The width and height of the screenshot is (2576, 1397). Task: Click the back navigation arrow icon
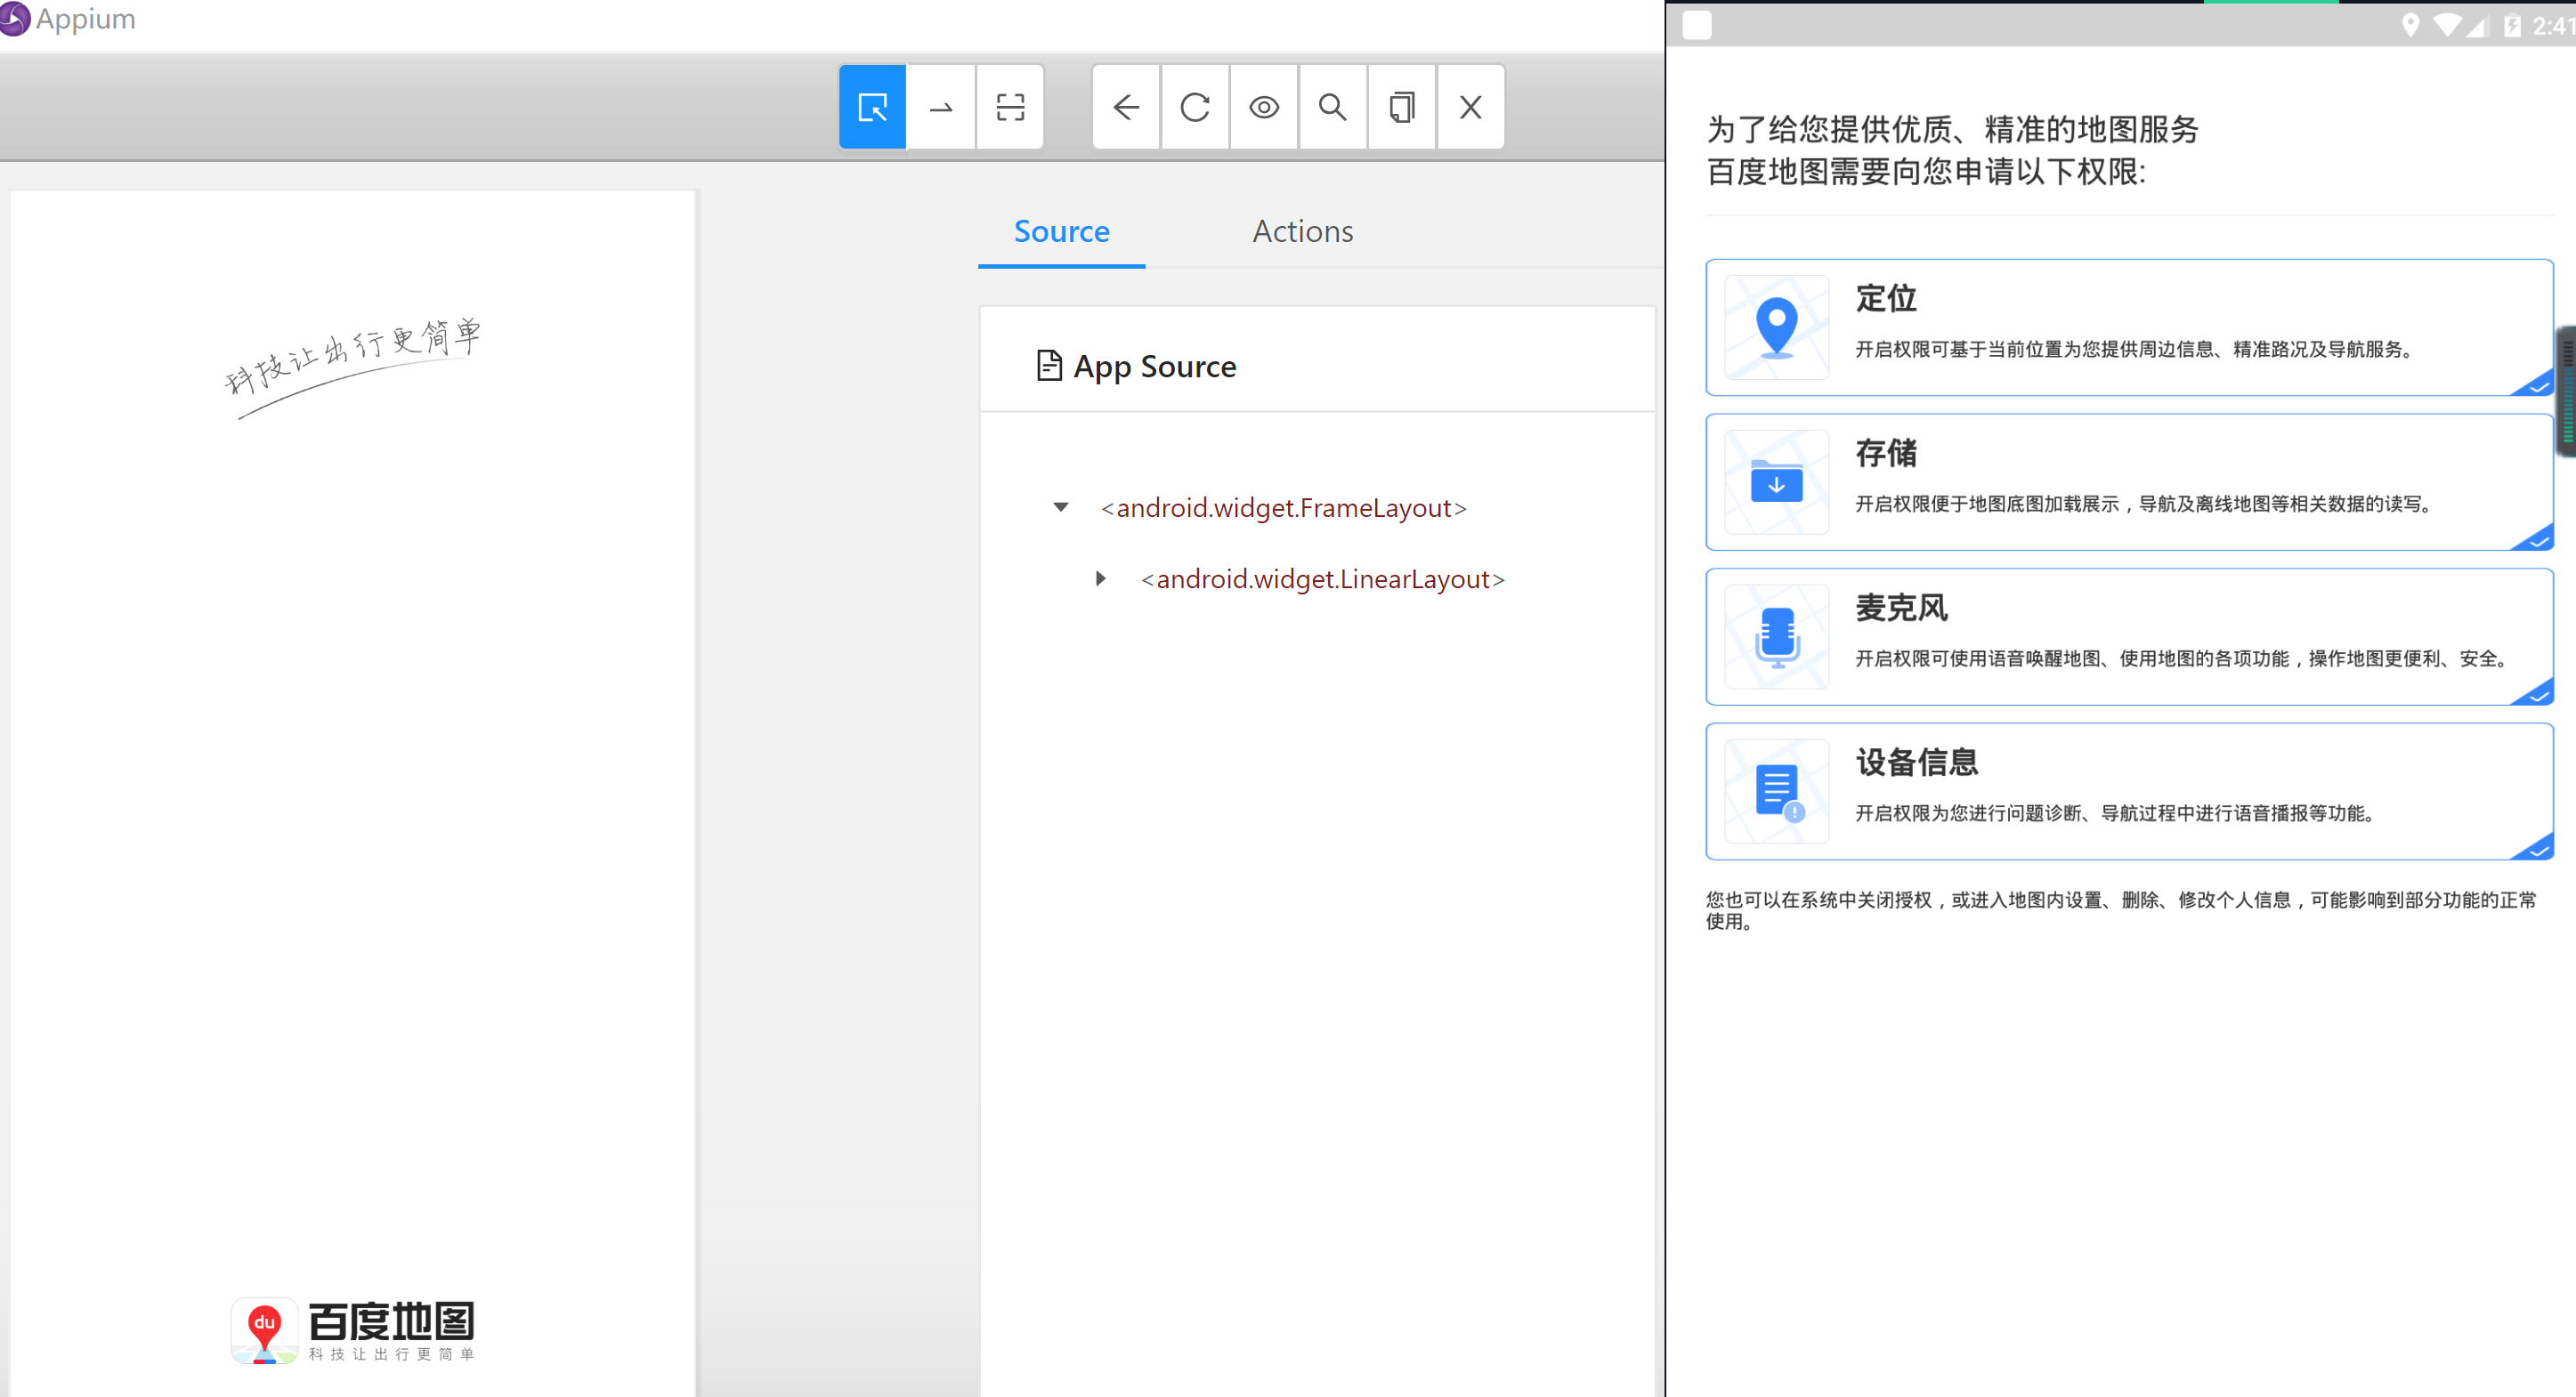point(1127,107)
